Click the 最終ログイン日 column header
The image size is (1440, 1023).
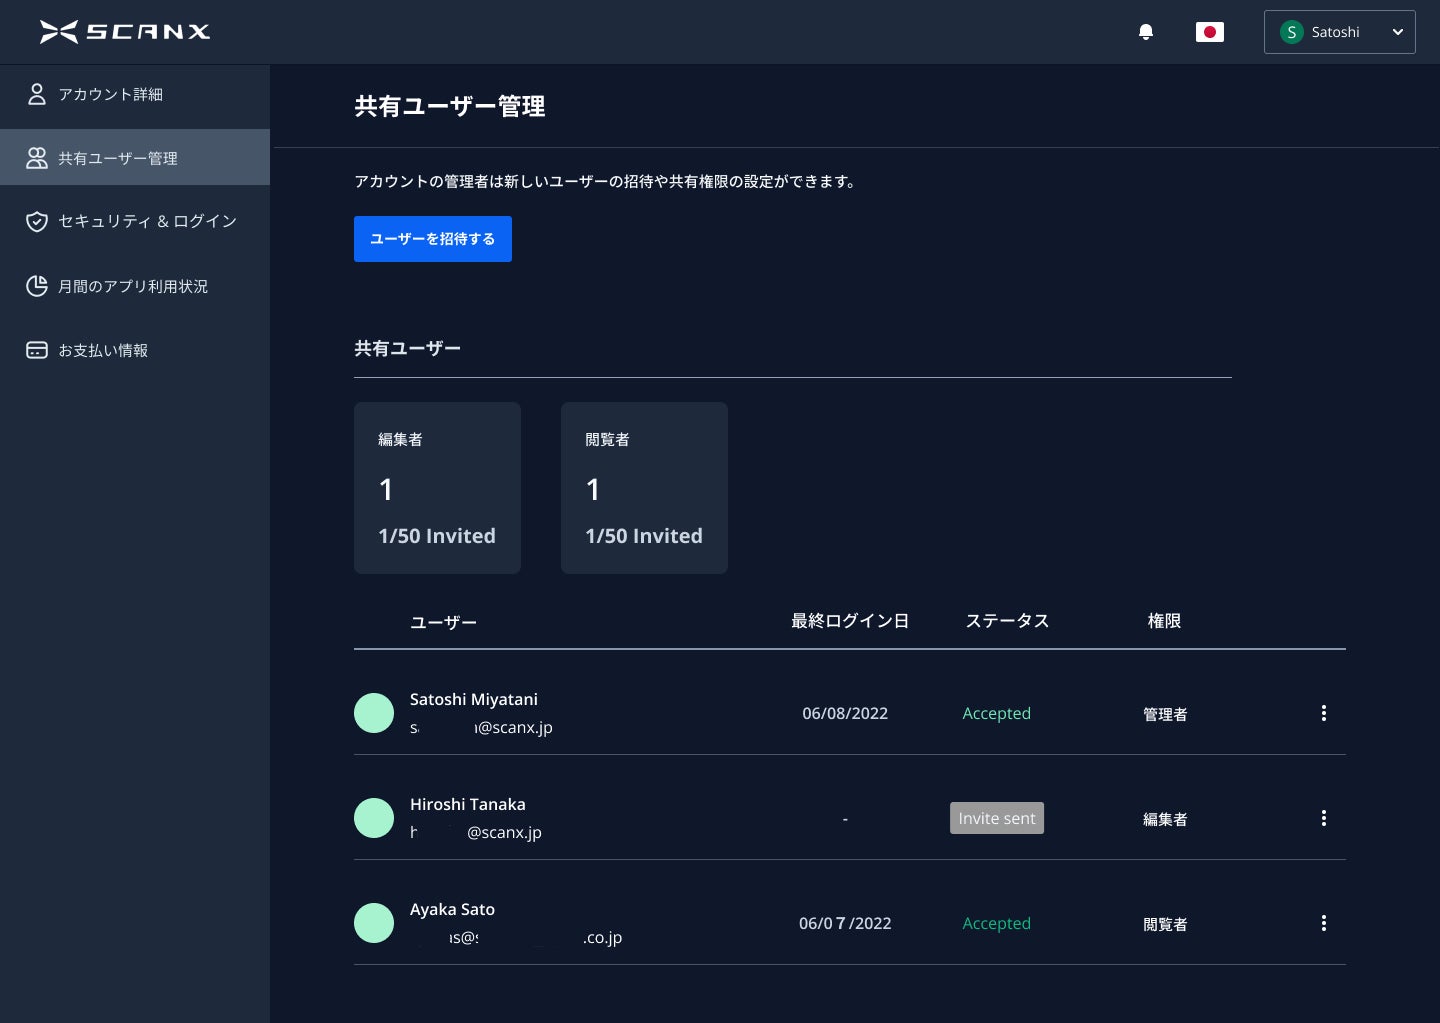[849, 621]
